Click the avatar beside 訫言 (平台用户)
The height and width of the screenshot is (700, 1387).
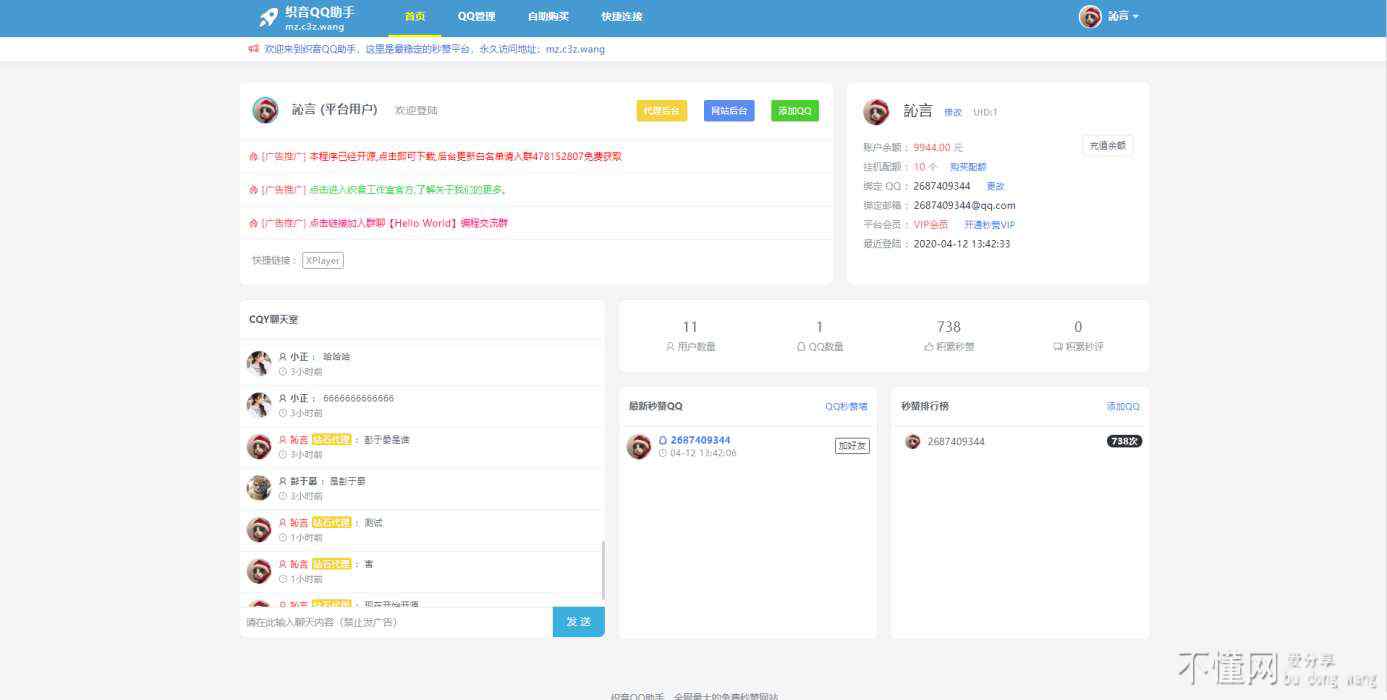265,110
